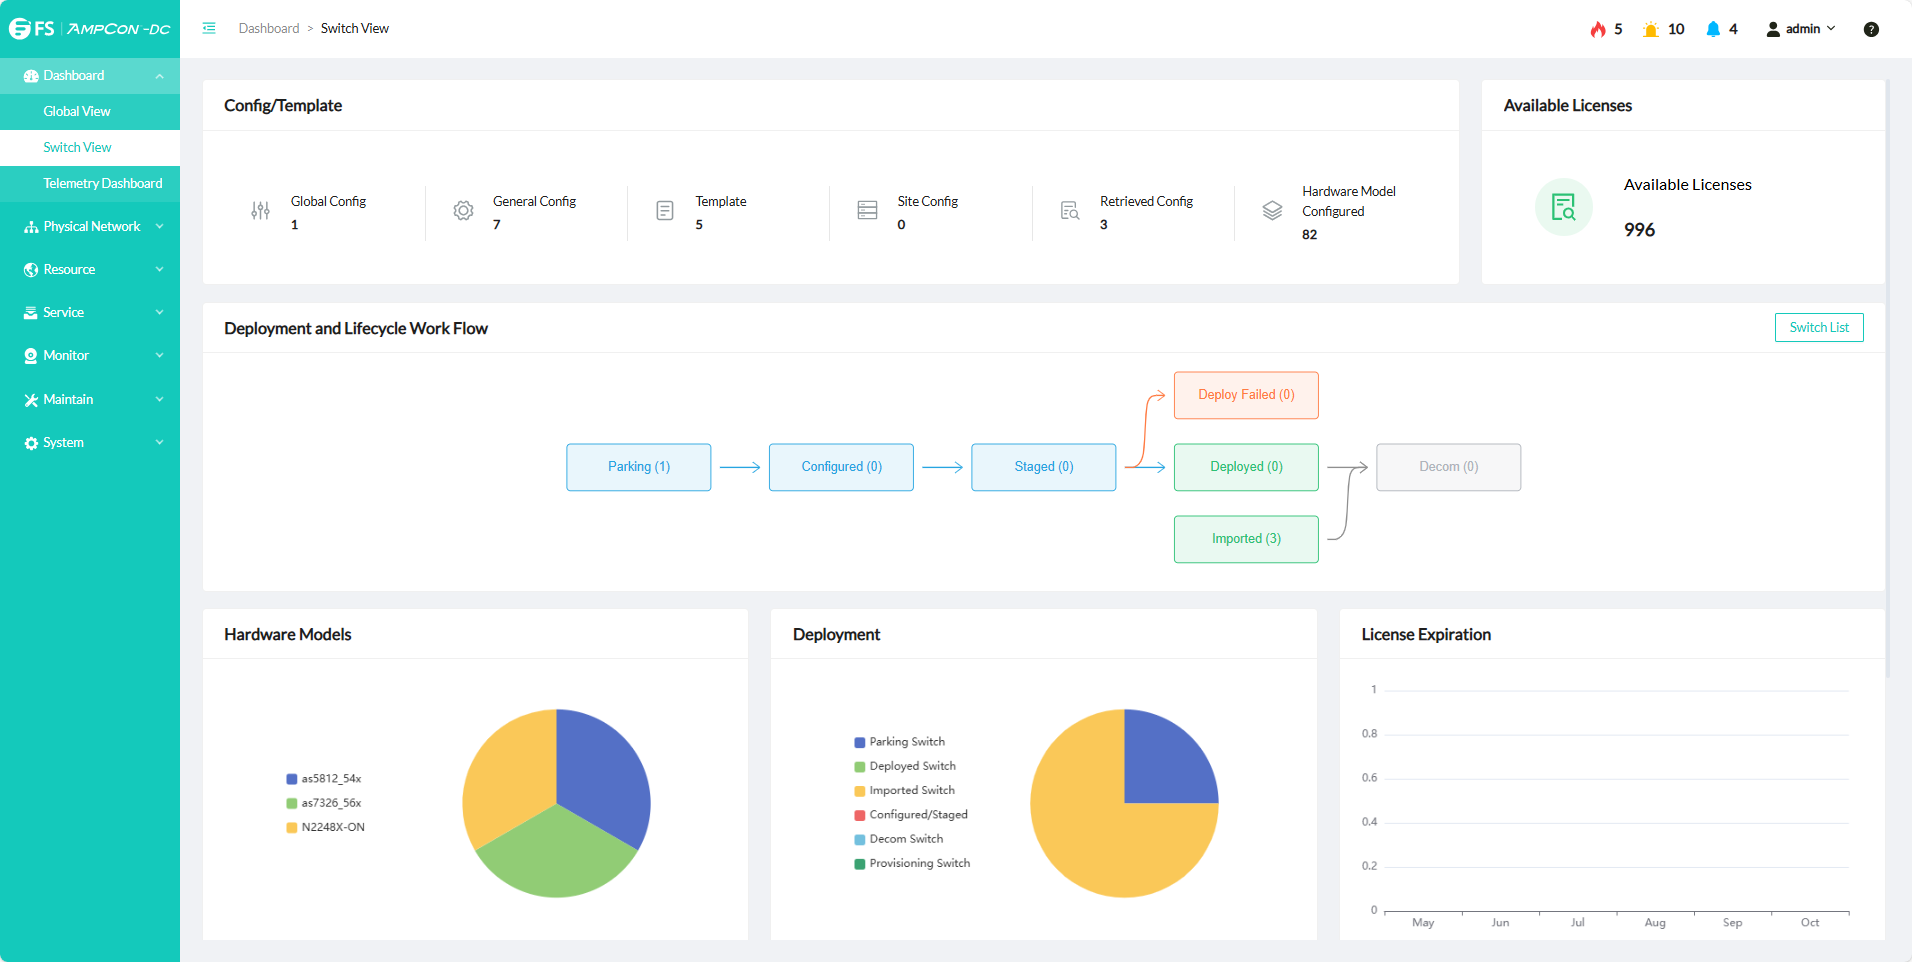
Task: Click the yellow warning alarm icon
Action: click(x=1650, y=29)
